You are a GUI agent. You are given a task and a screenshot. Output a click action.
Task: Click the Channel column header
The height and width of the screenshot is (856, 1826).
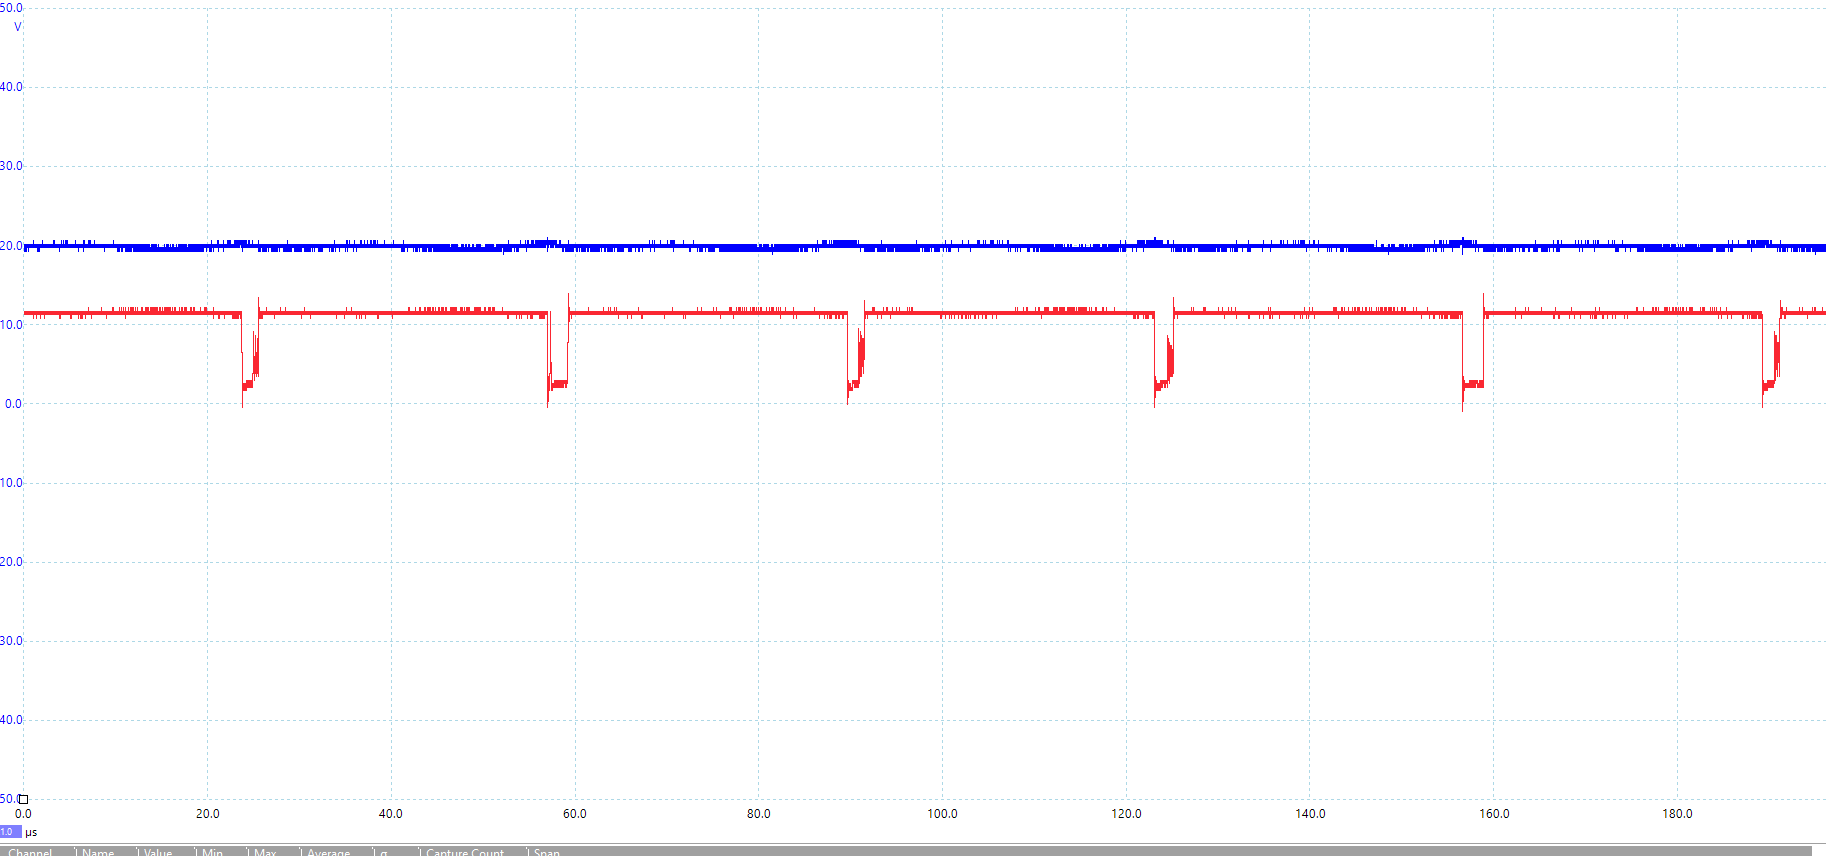point(31,852)
